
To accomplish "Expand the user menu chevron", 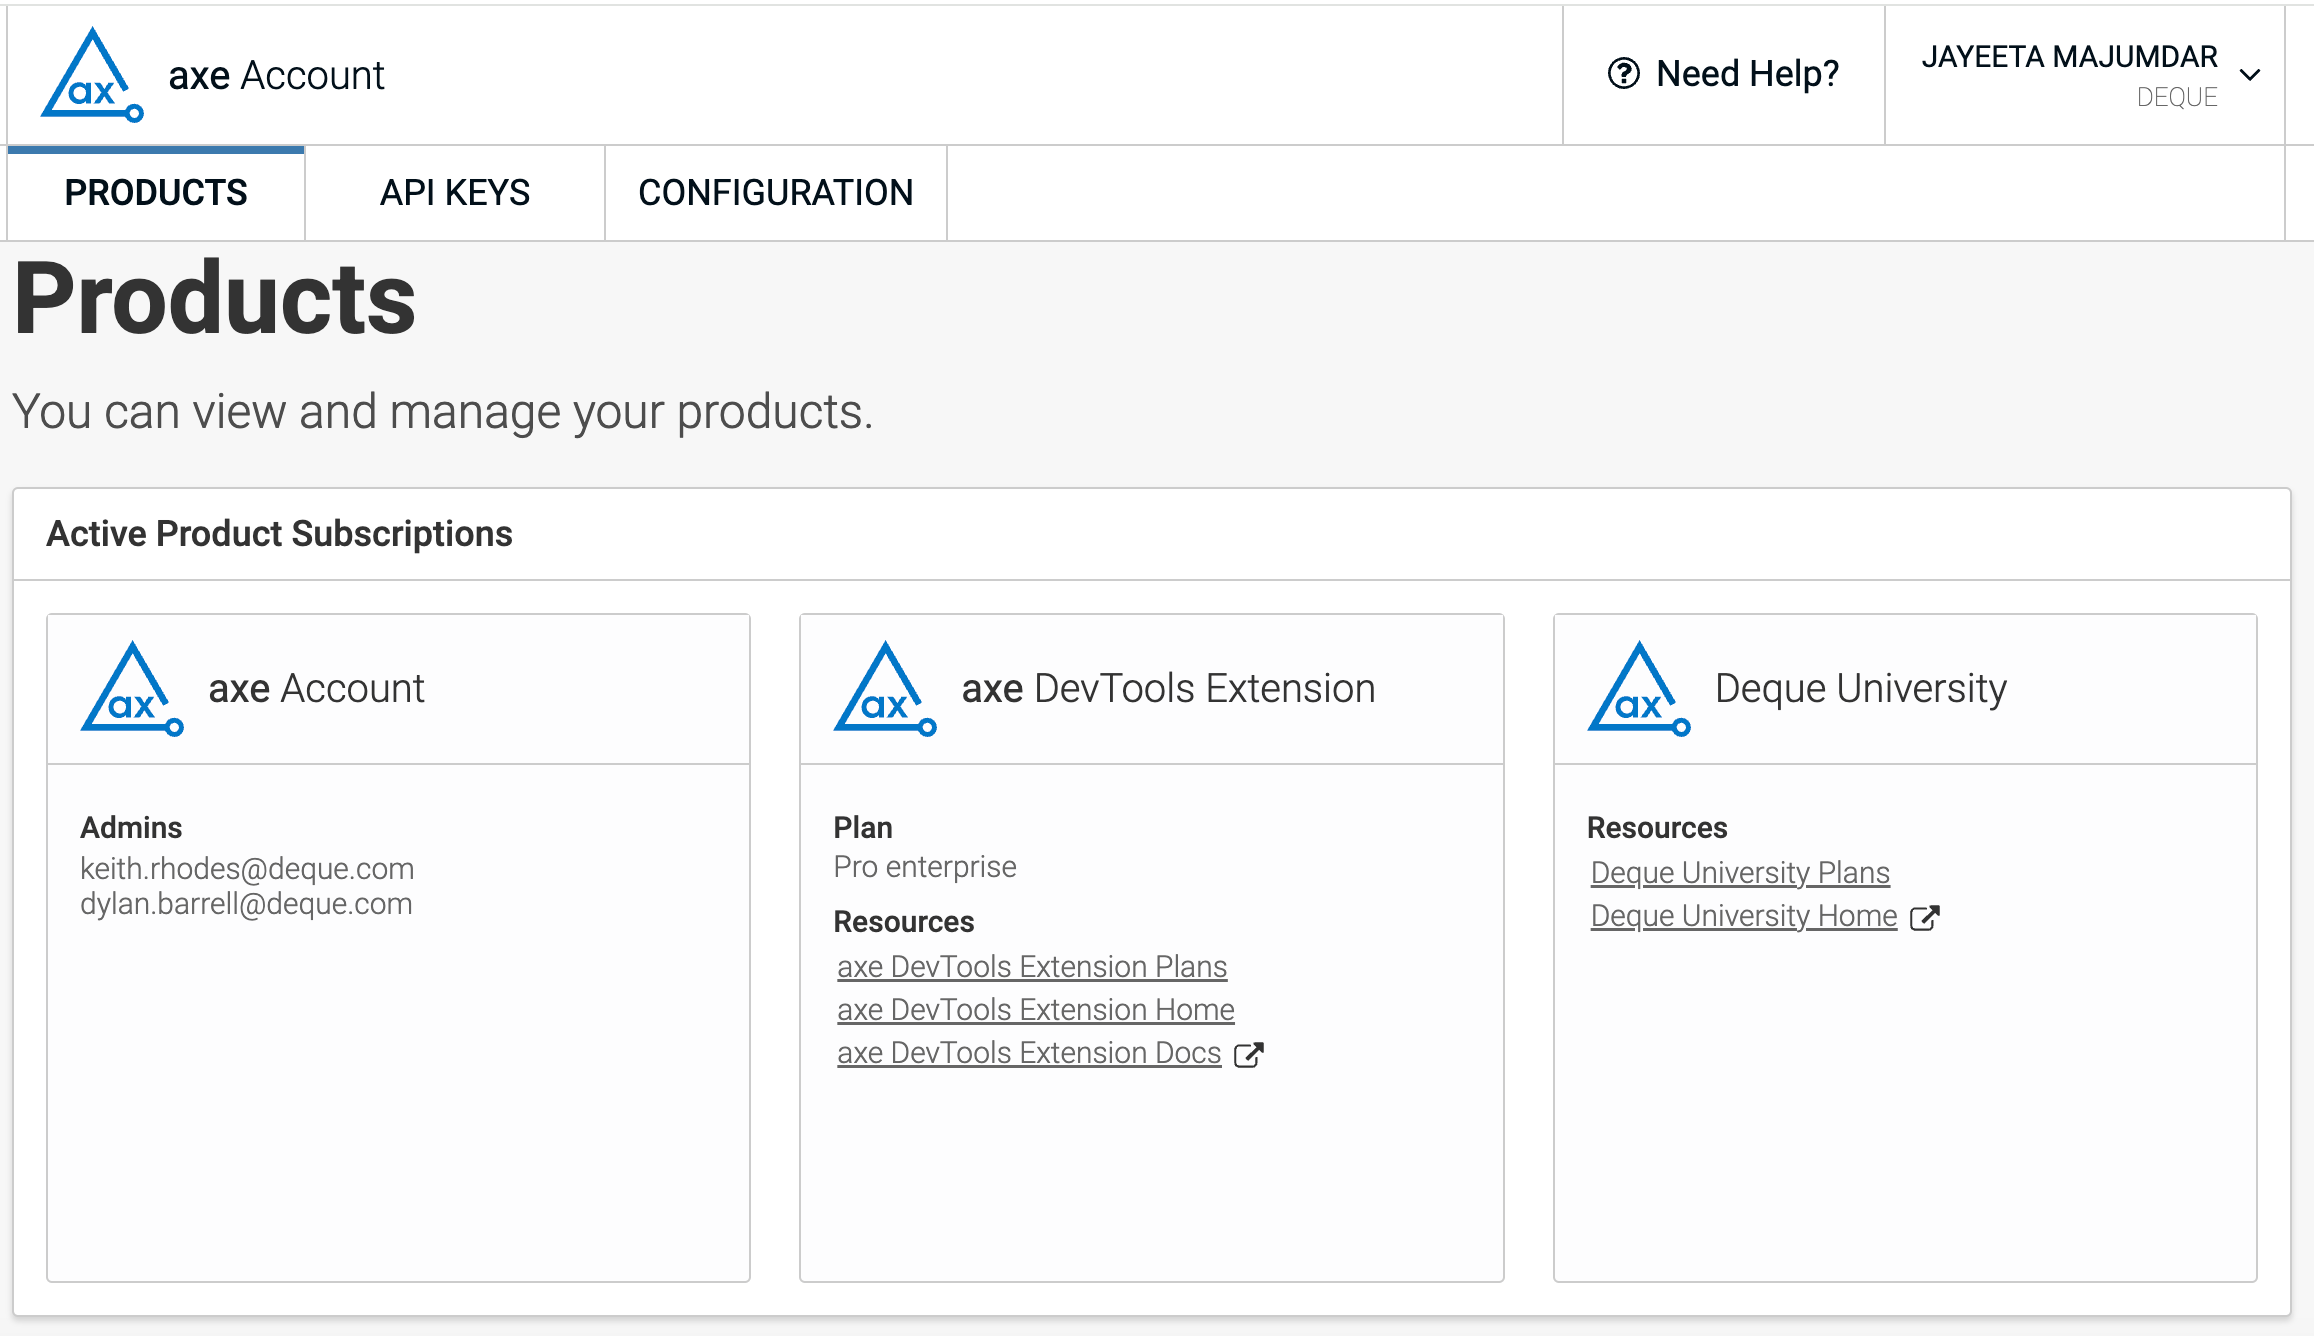I will tap(2250, 76).
